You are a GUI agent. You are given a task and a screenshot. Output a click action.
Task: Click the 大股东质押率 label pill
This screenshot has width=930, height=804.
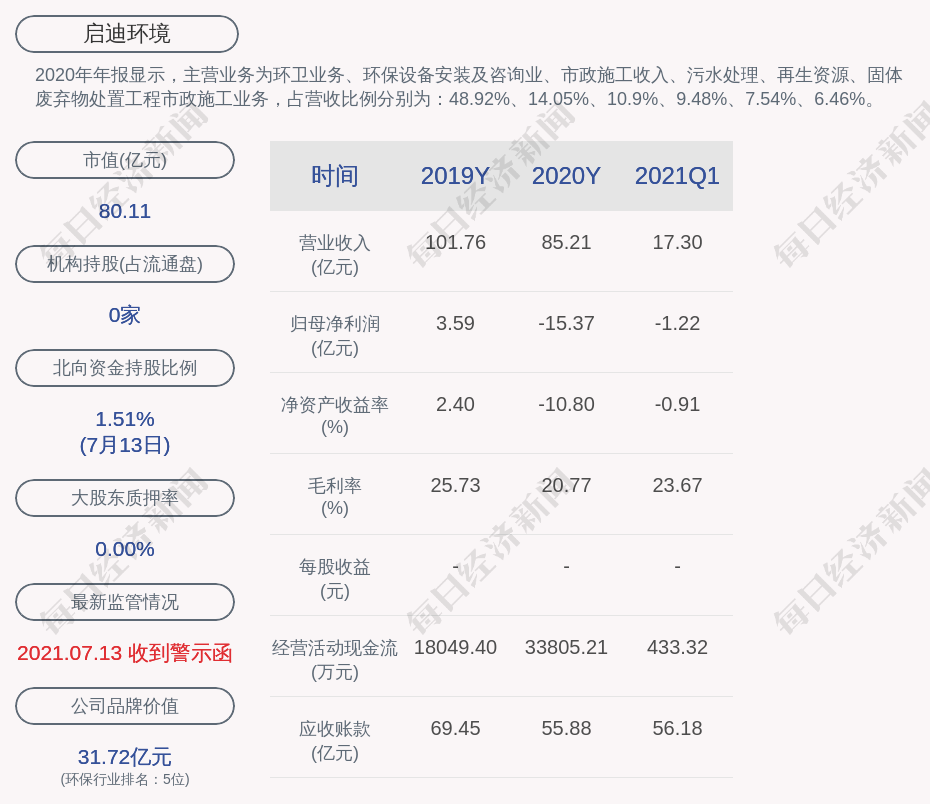point(125,498)
